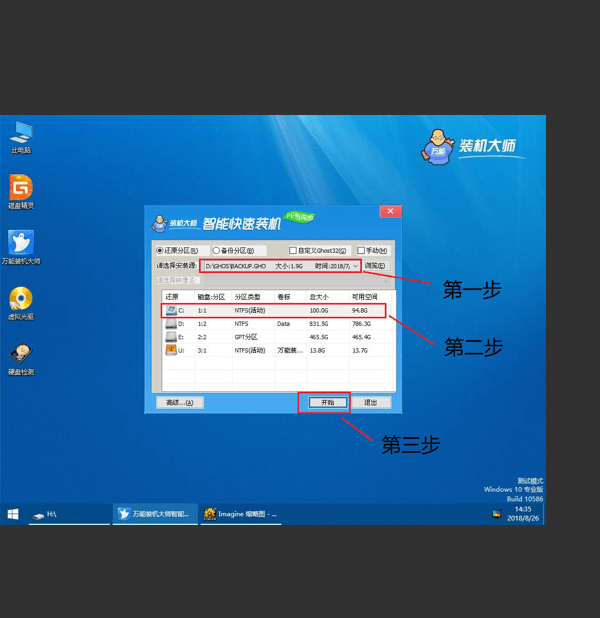Expand the BACKUP.GHO install source dropdown
600x618 pixels.
355,266
